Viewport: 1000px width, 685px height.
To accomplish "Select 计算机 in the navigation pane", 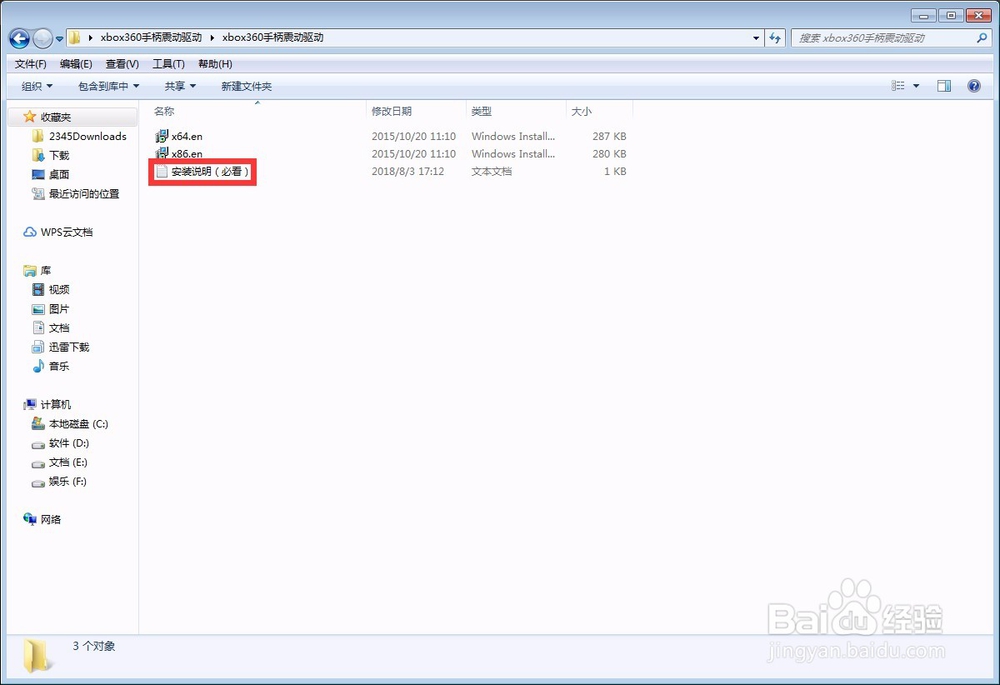I will click(x=47, y=404).
